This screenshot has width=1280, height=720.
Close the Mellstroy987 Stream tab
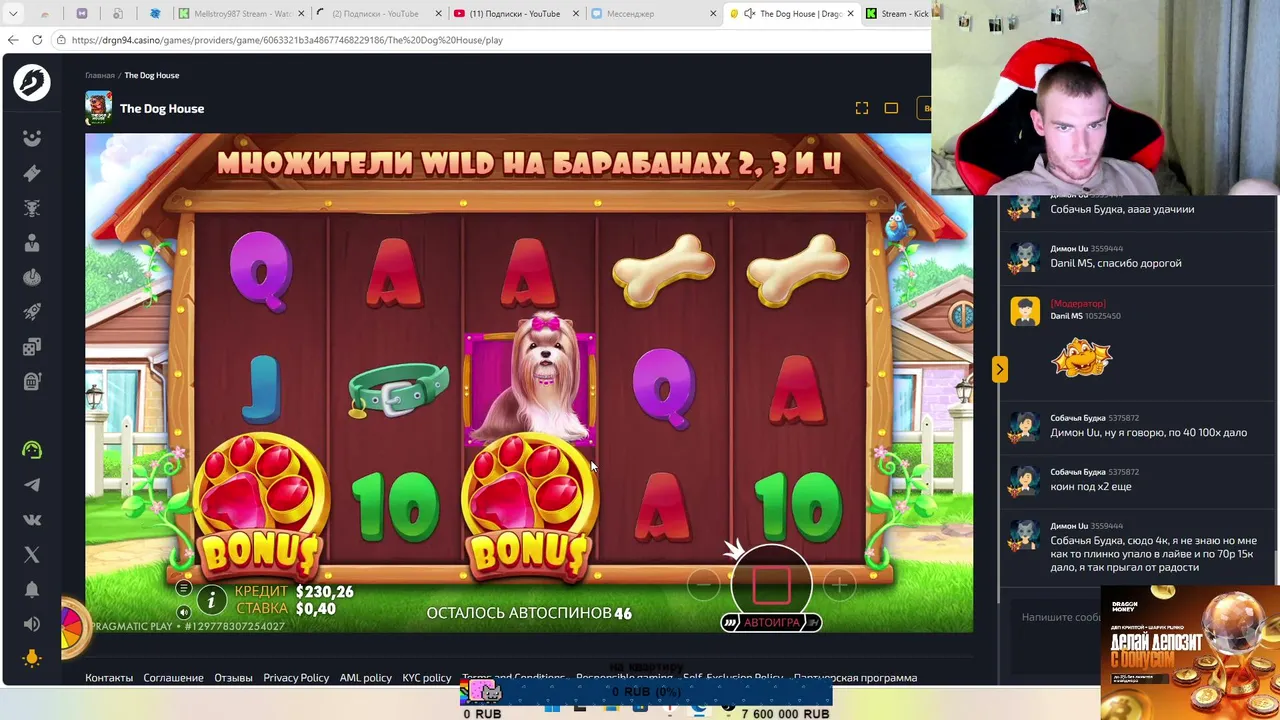coord(301,14)
